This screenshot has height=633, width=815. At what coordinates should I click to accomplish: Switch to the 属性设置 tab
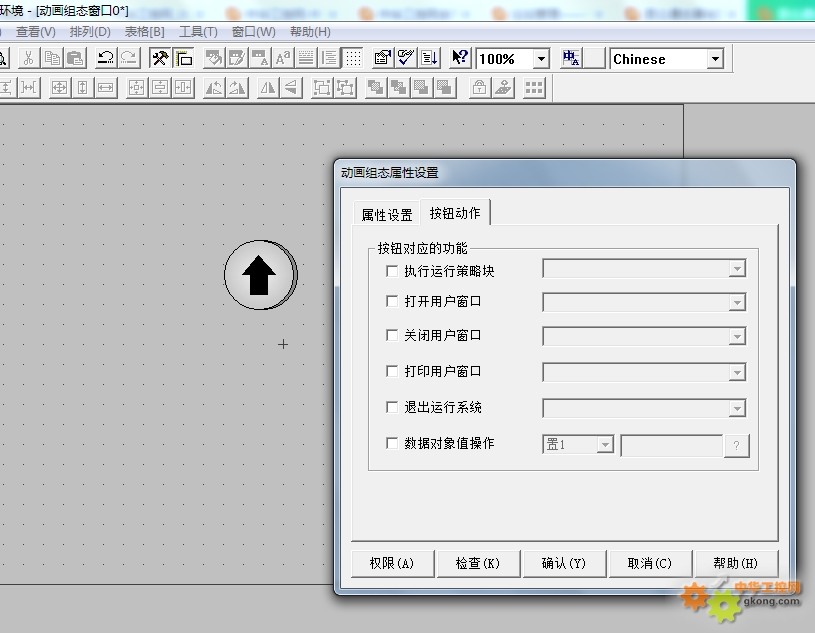tap(387, 215)
